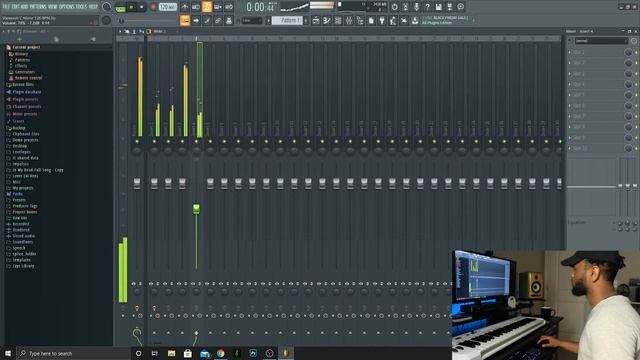Viewport: 640px width, 360px height.
Task: Open the mixer options arrow menu
Action: point(120,31)
